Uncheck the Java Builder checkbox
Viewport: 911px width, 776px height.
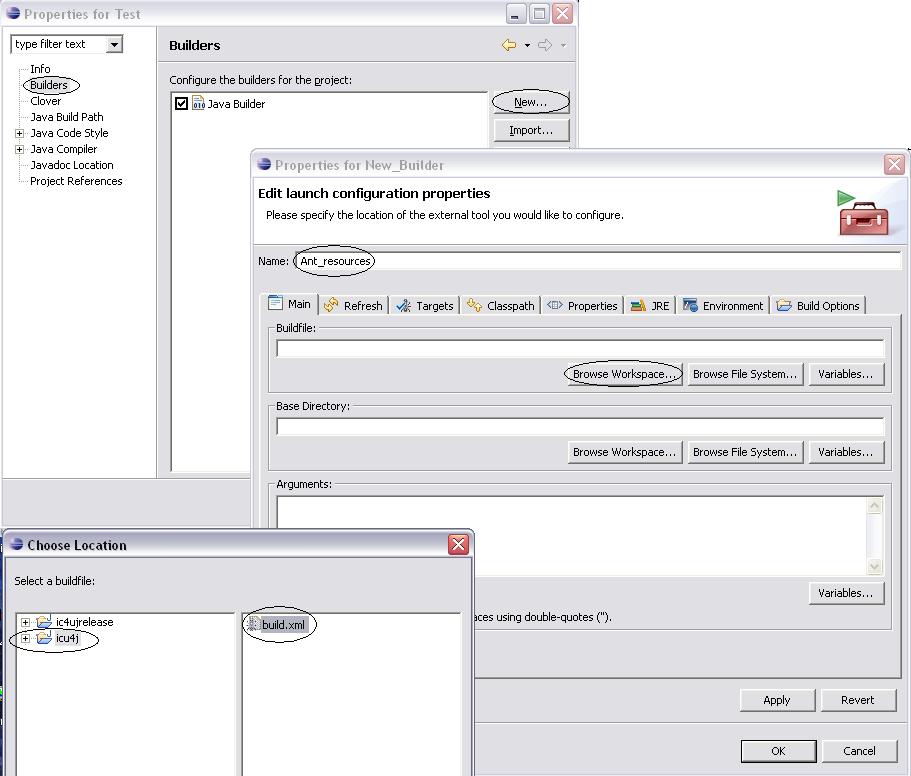(x=181, y=104)
